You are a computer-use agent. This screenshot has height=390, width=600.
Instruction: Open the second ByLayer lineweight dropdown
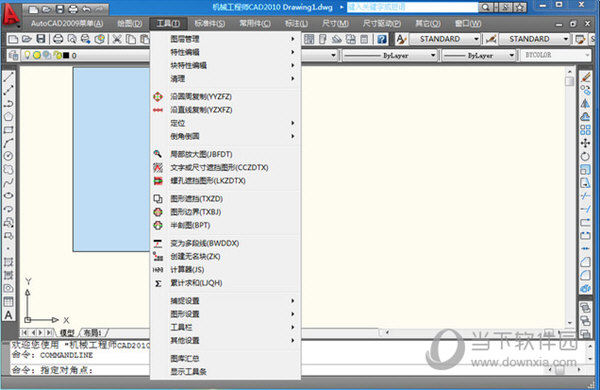point(512,55)
